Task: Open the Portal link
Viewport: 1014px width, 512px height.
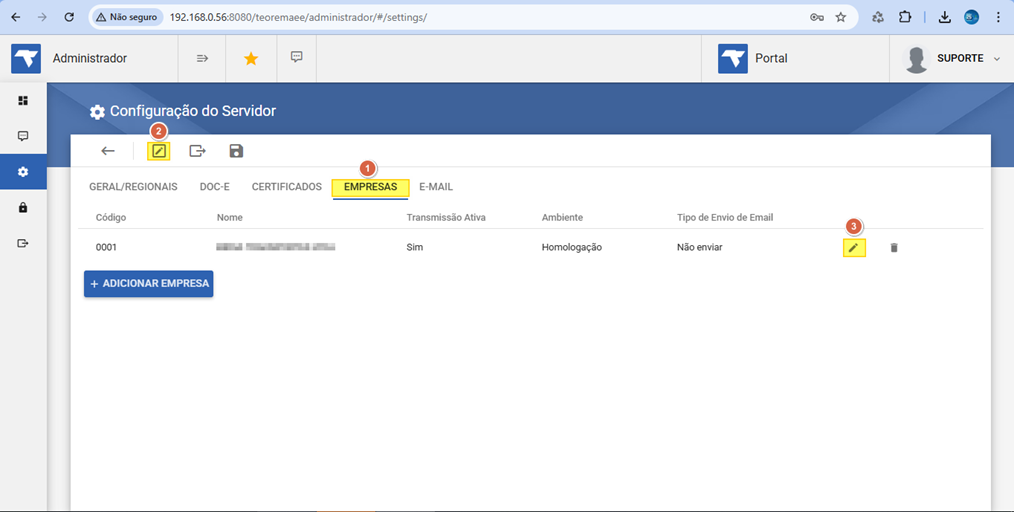Action: click(753, 58)
